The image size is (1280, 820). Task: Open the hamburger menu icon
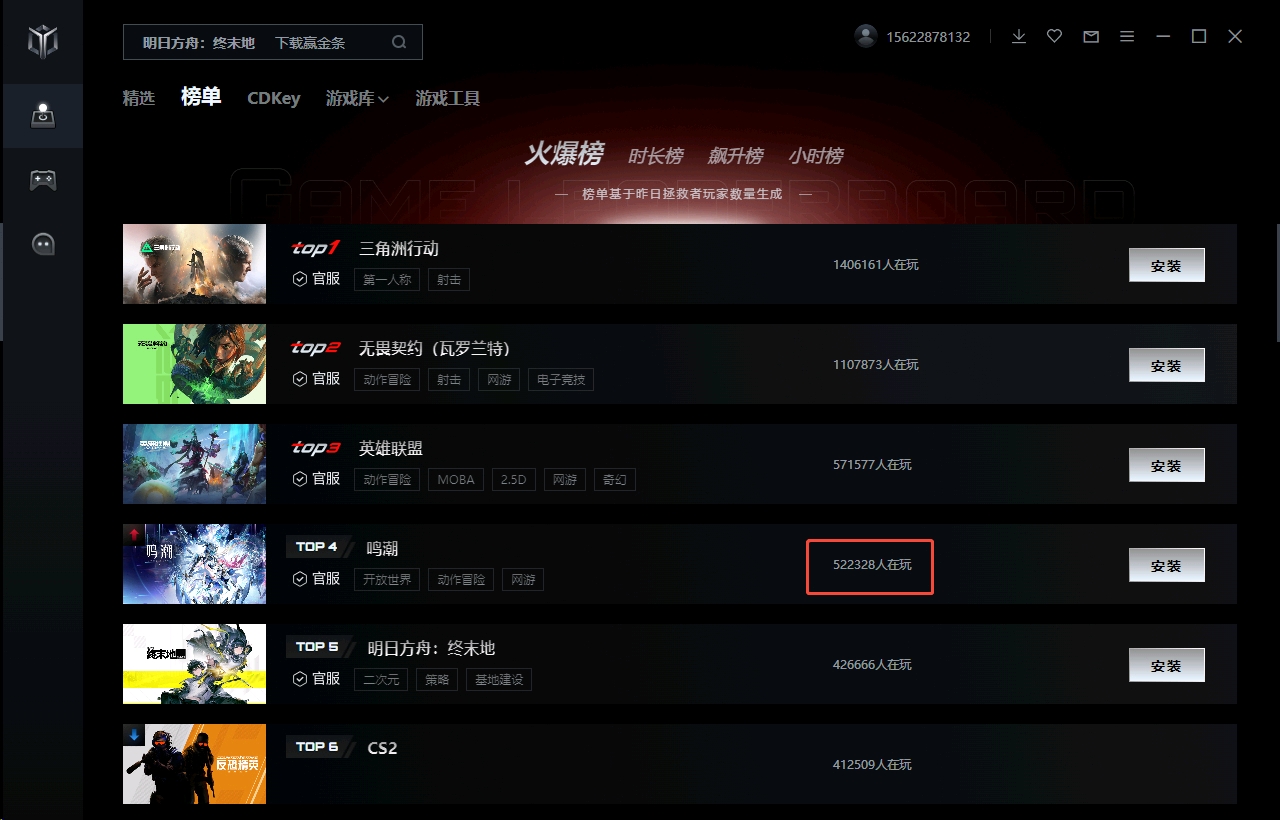coord(1127,37)
